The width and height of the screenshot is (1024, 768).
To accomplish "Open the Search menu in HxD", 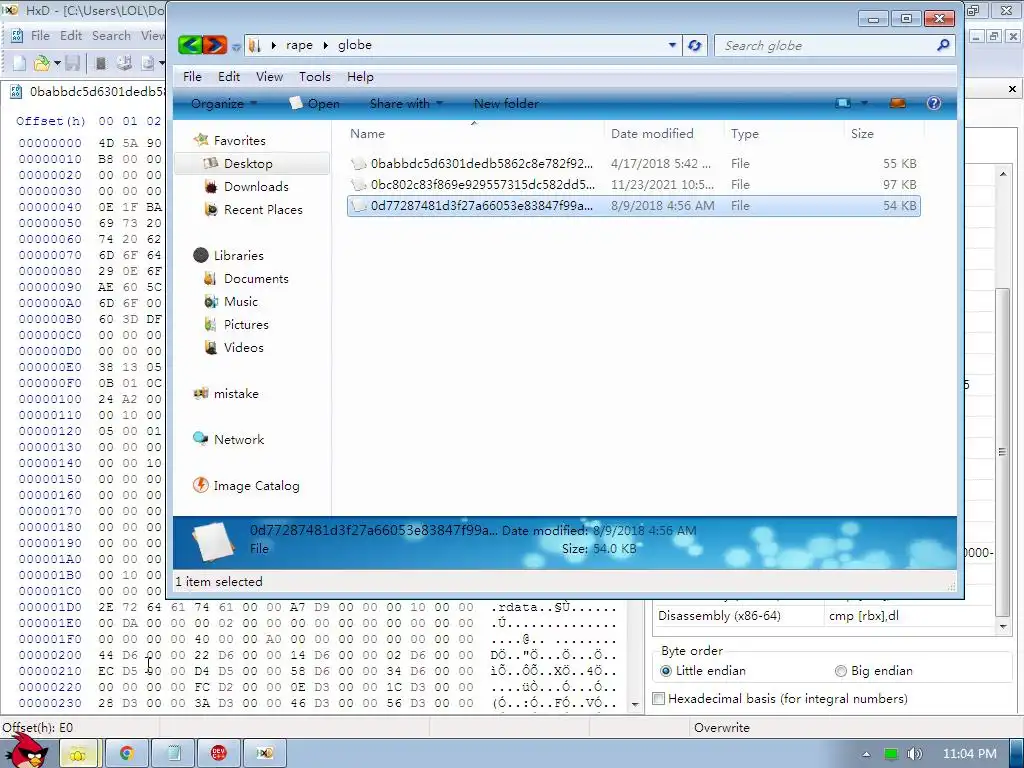I will [111, 35].
